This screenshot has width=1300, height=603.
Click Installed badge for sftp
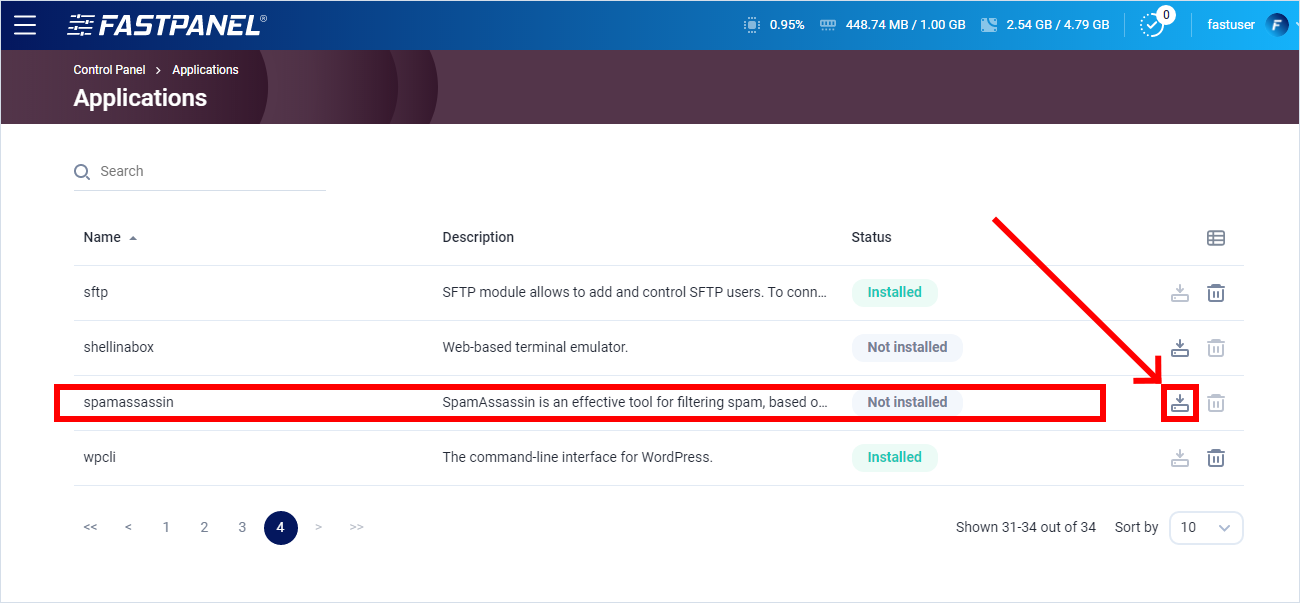coord(895,293)
